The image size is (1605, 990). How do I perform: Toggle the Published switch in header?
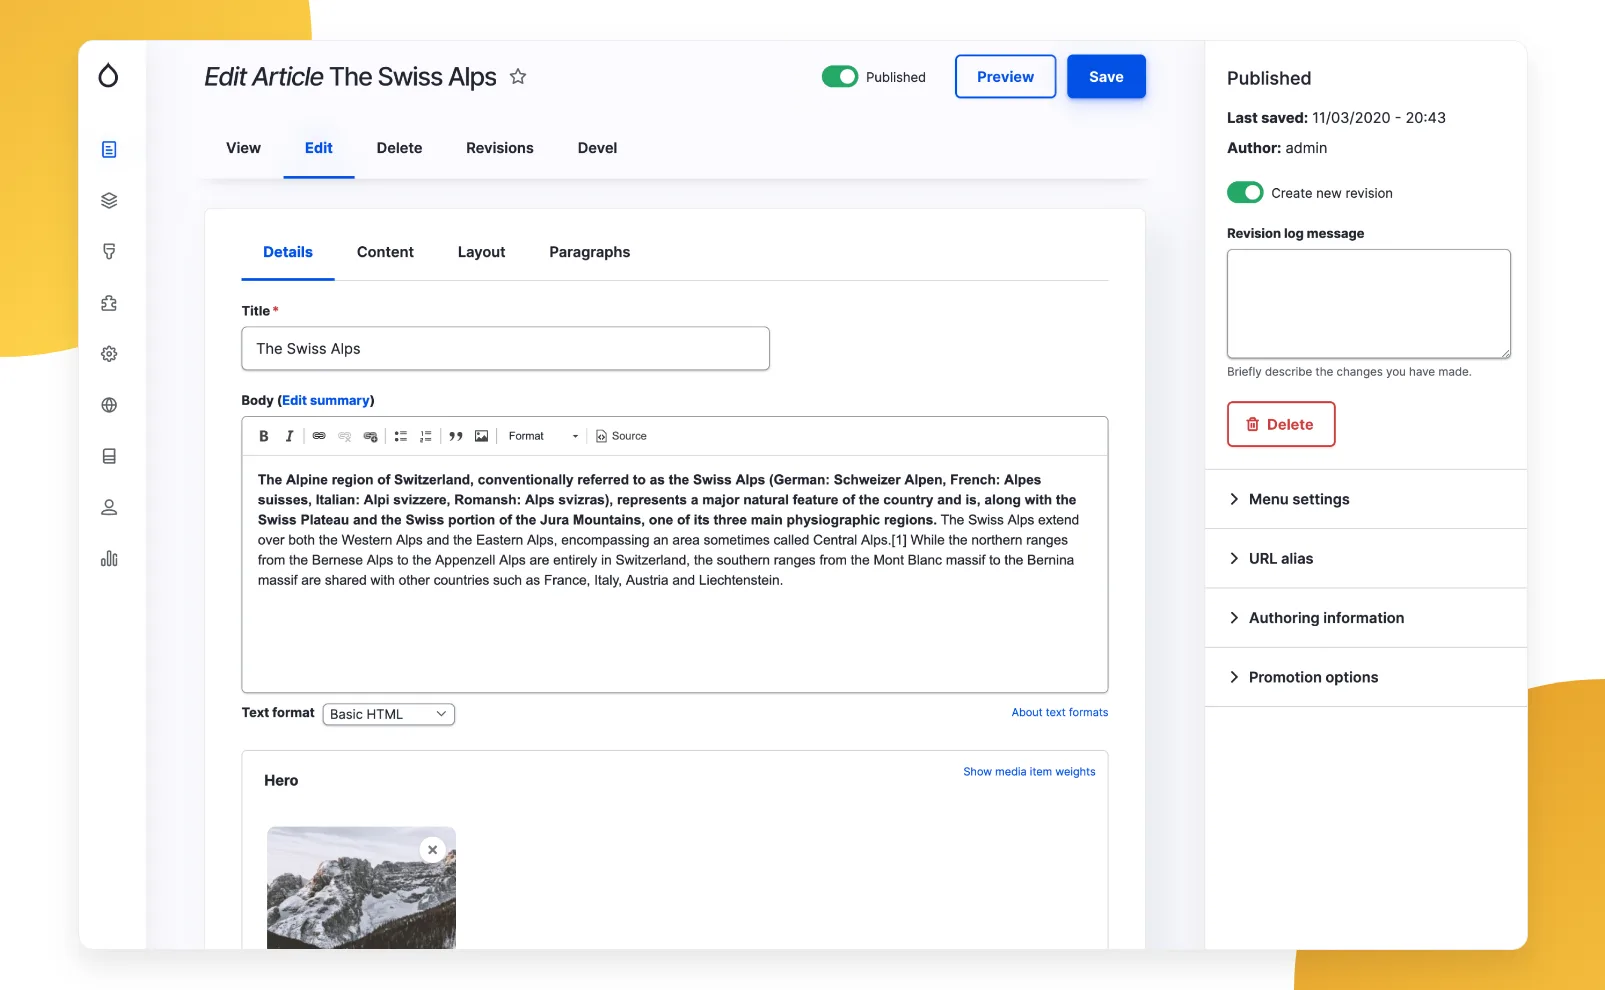tap(840, 77)
